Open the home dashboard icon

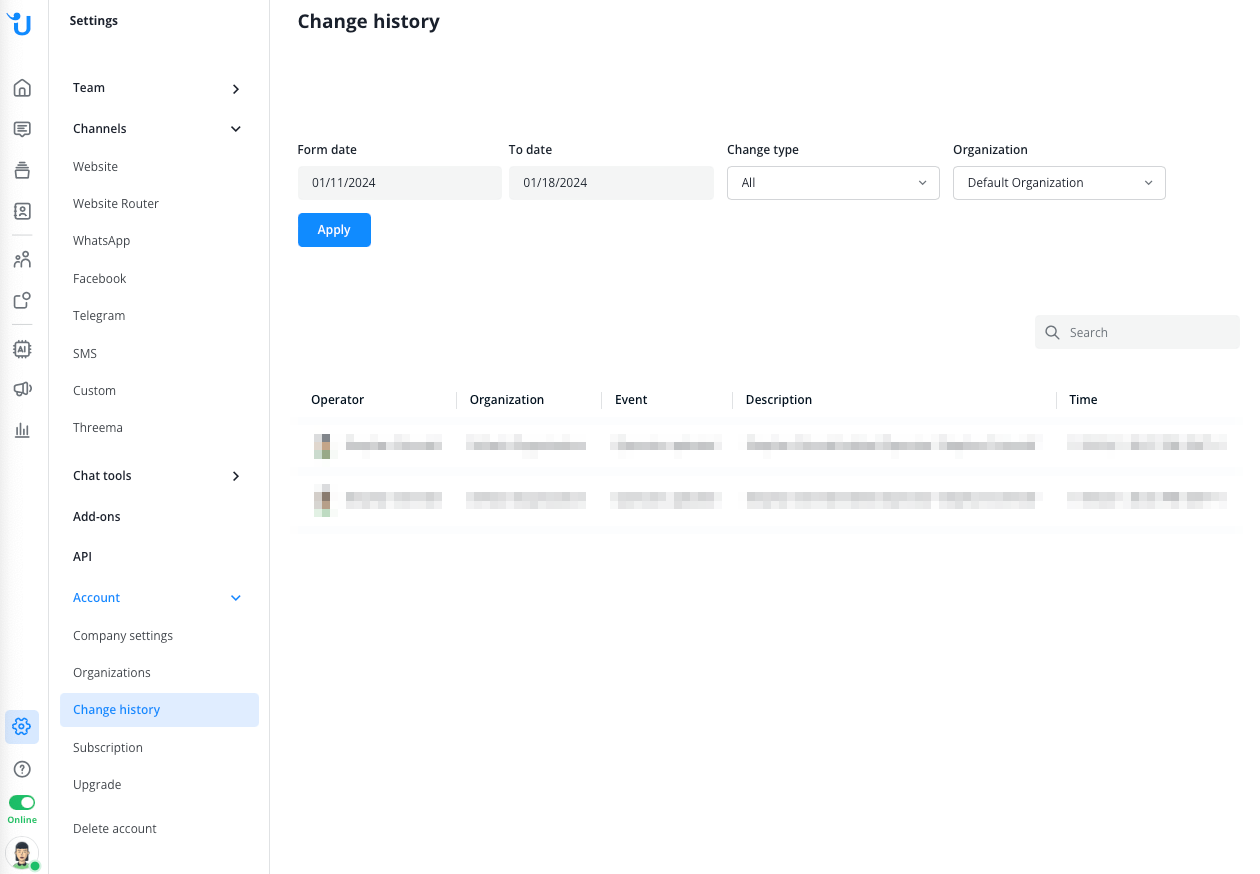tap(22, 88)
